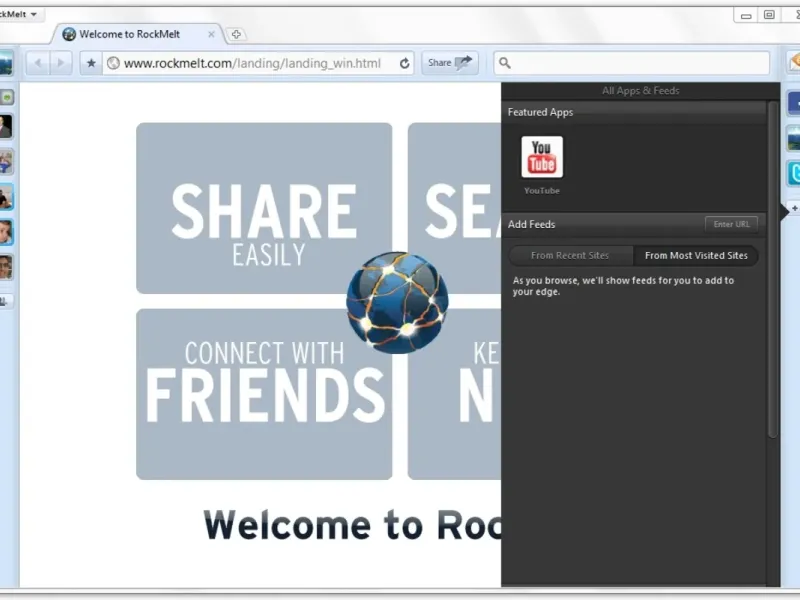Open the landscape photo feed icon on app edge
This screenshot has height=600, width=800.
coord(794,138)
